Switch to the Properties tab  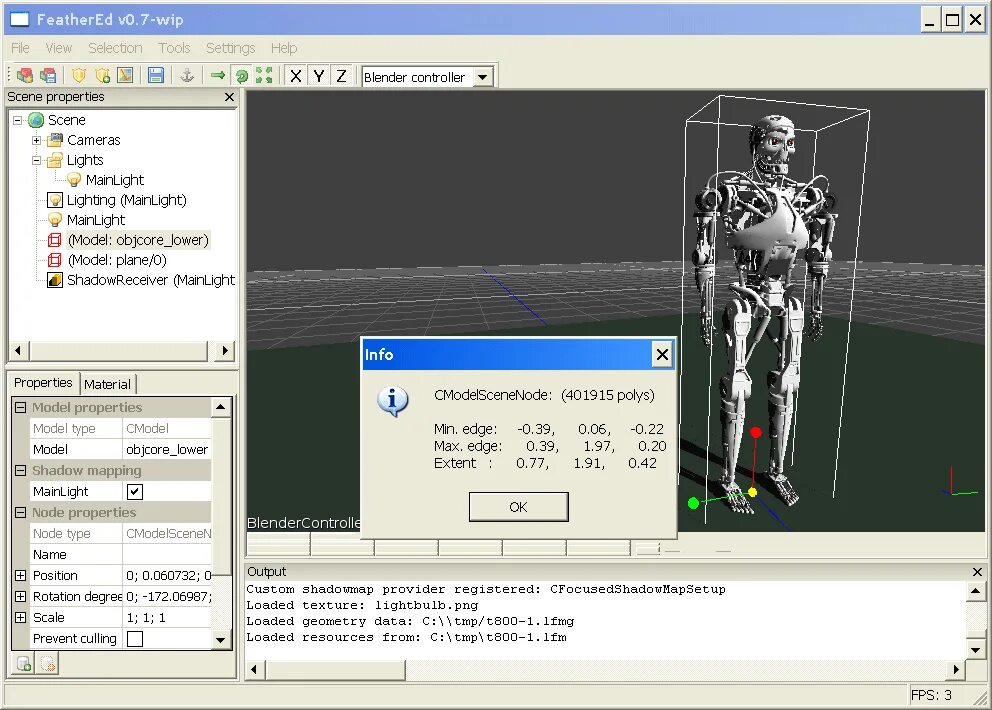[43, 383]
